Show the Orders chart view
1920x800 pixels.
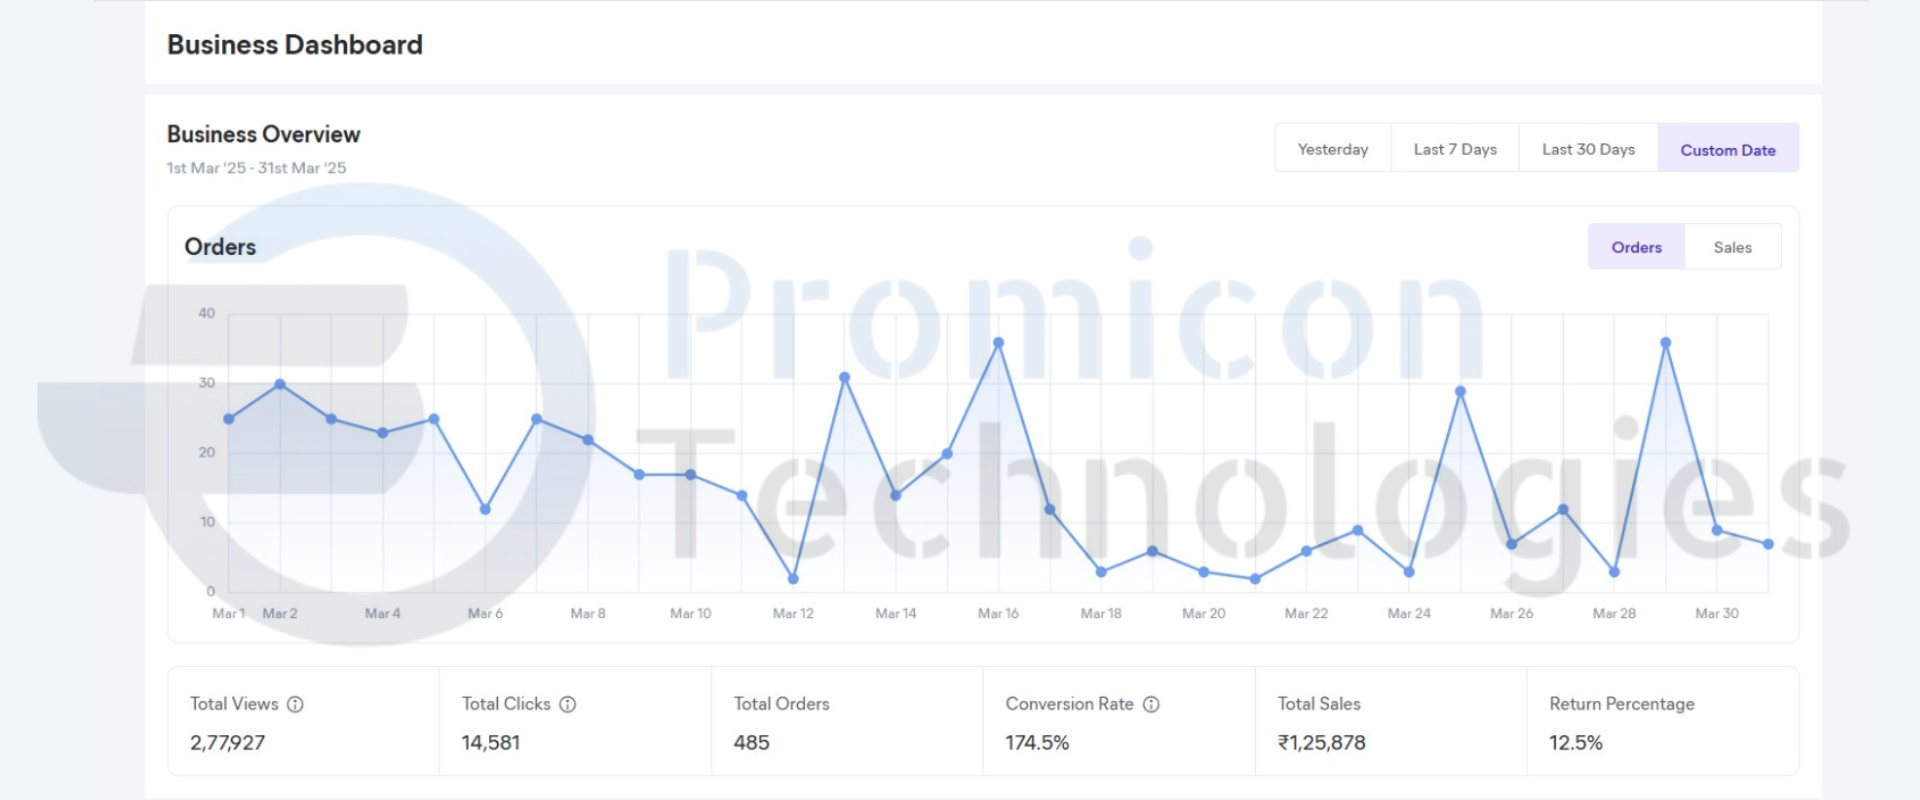(1636, 247)
